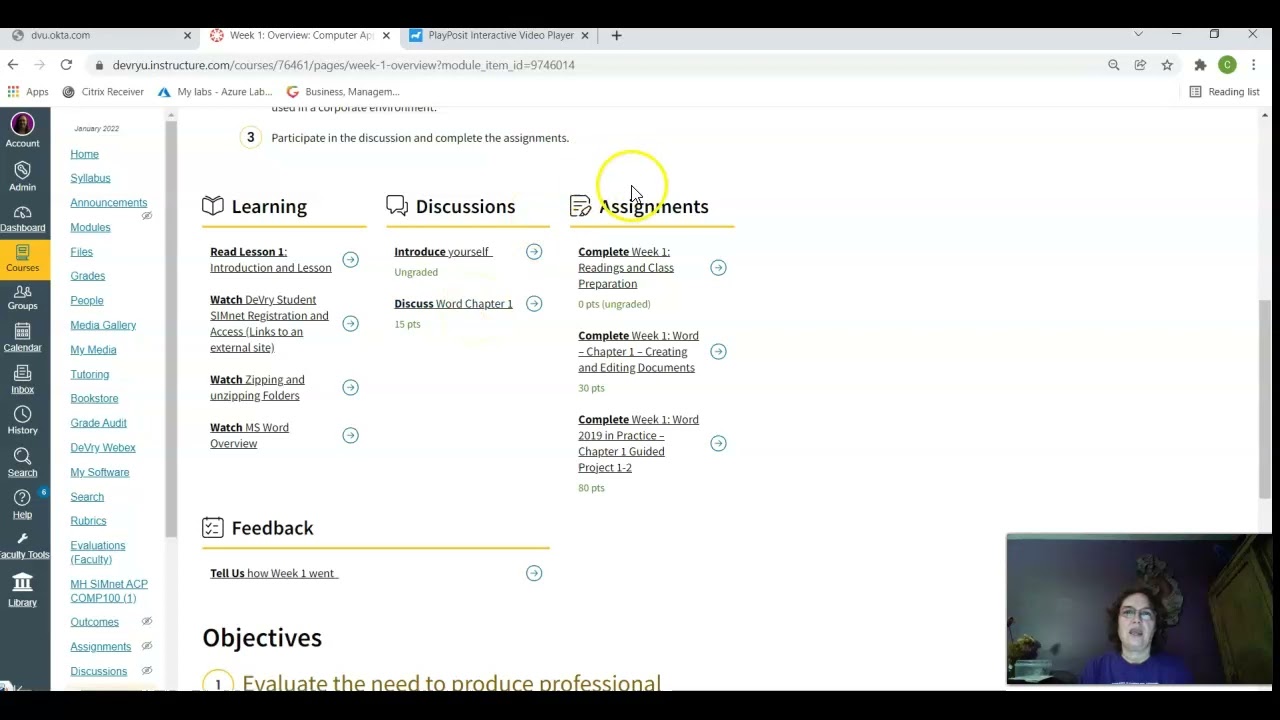Click the browser address bar URL
This screenshot has height=720, width=1280.
343,65
